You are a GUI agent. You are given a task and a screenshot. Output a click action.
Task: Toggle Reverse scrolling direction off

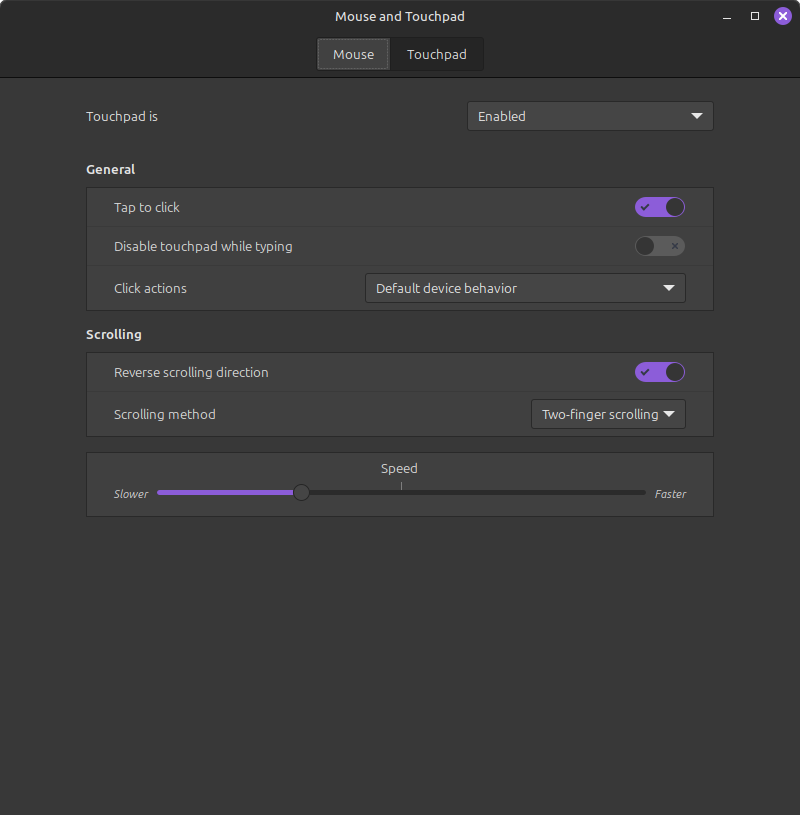660,372
